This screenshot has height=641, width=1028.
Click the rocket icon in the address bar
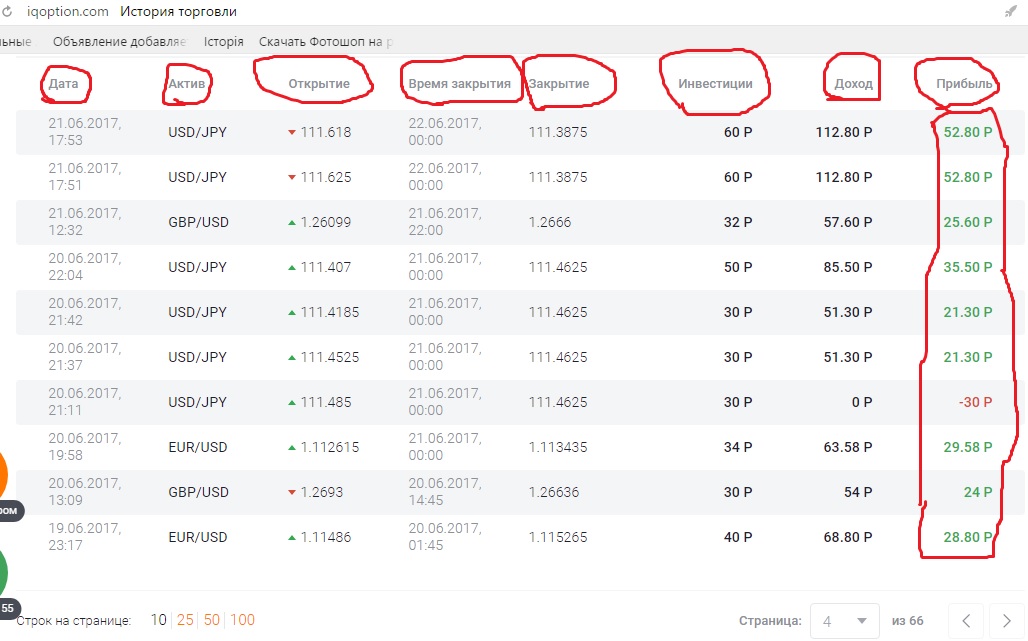coord(1010,11)
